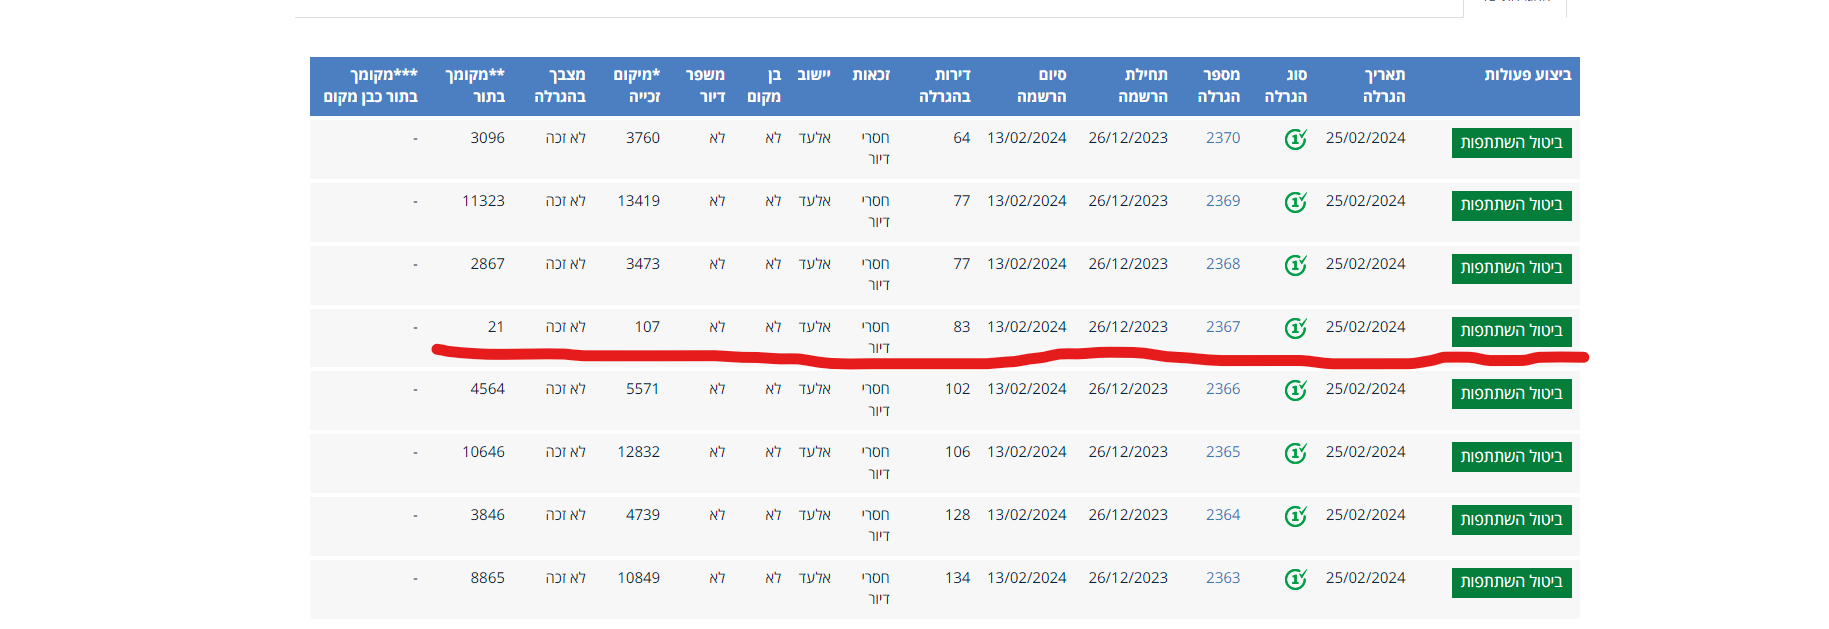This screenshot has height=629, width=1829.
Task: Open lottery number 2369 link
Action: [1223, 201]
